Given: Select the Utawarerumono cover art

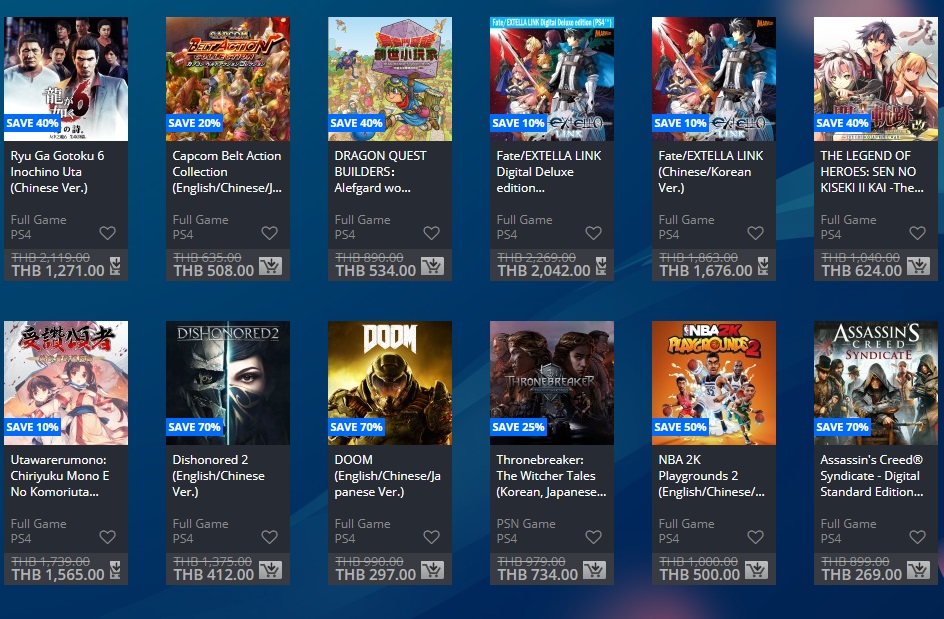Looking at the screenshot, I should pos(66,383).
